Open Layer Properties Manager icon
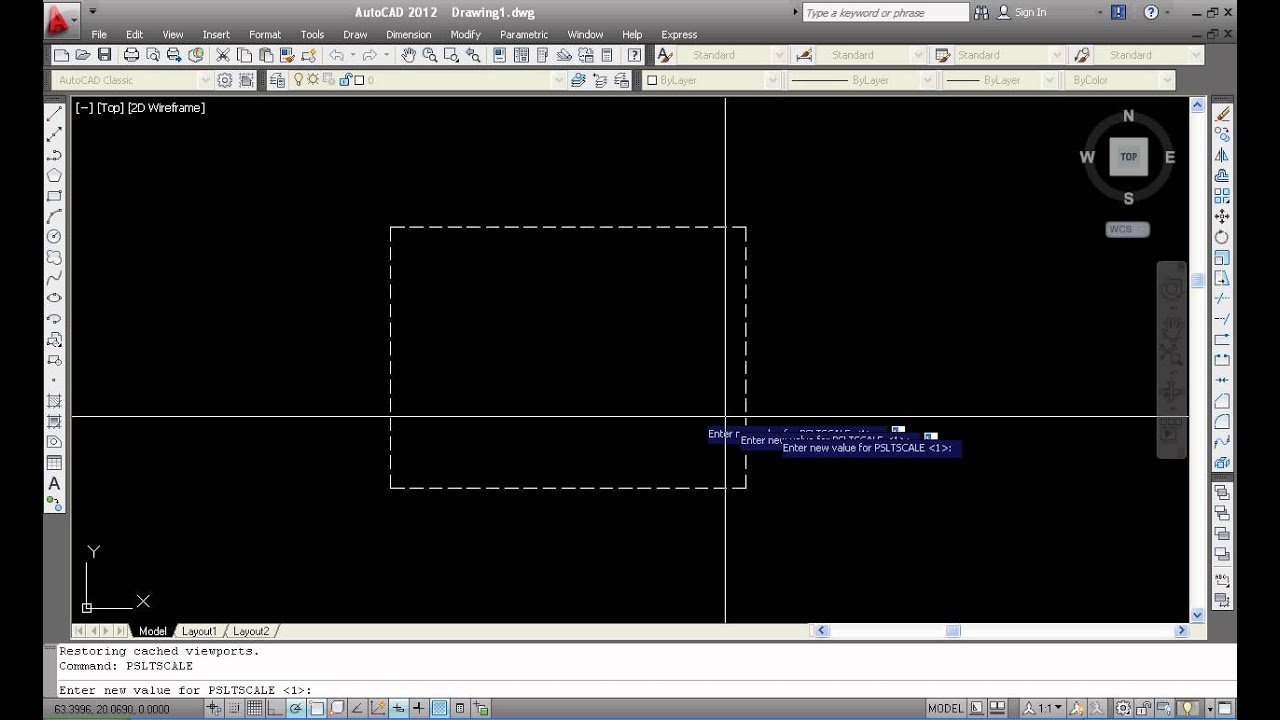The height and width of the screenshot is (720, 1280). (277, 80)
